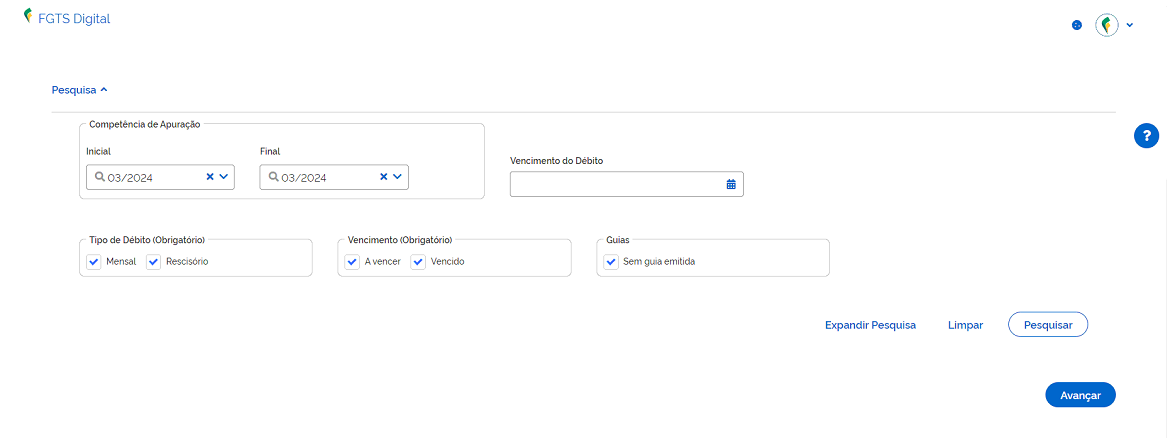Click the Avançar button
1167x438 pixels.
tap(1080, 395)
